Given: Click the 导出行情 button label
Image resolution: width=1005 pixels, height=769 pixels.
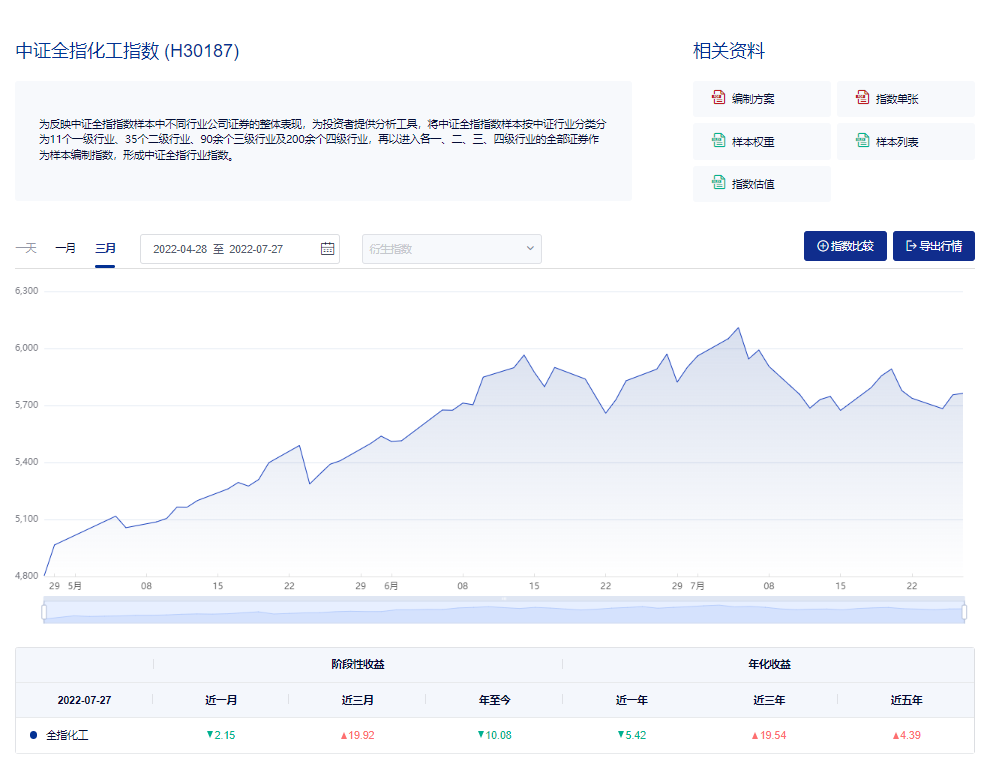Looking at the screenshot, I should pyautogui.click(x=940, y=246).
